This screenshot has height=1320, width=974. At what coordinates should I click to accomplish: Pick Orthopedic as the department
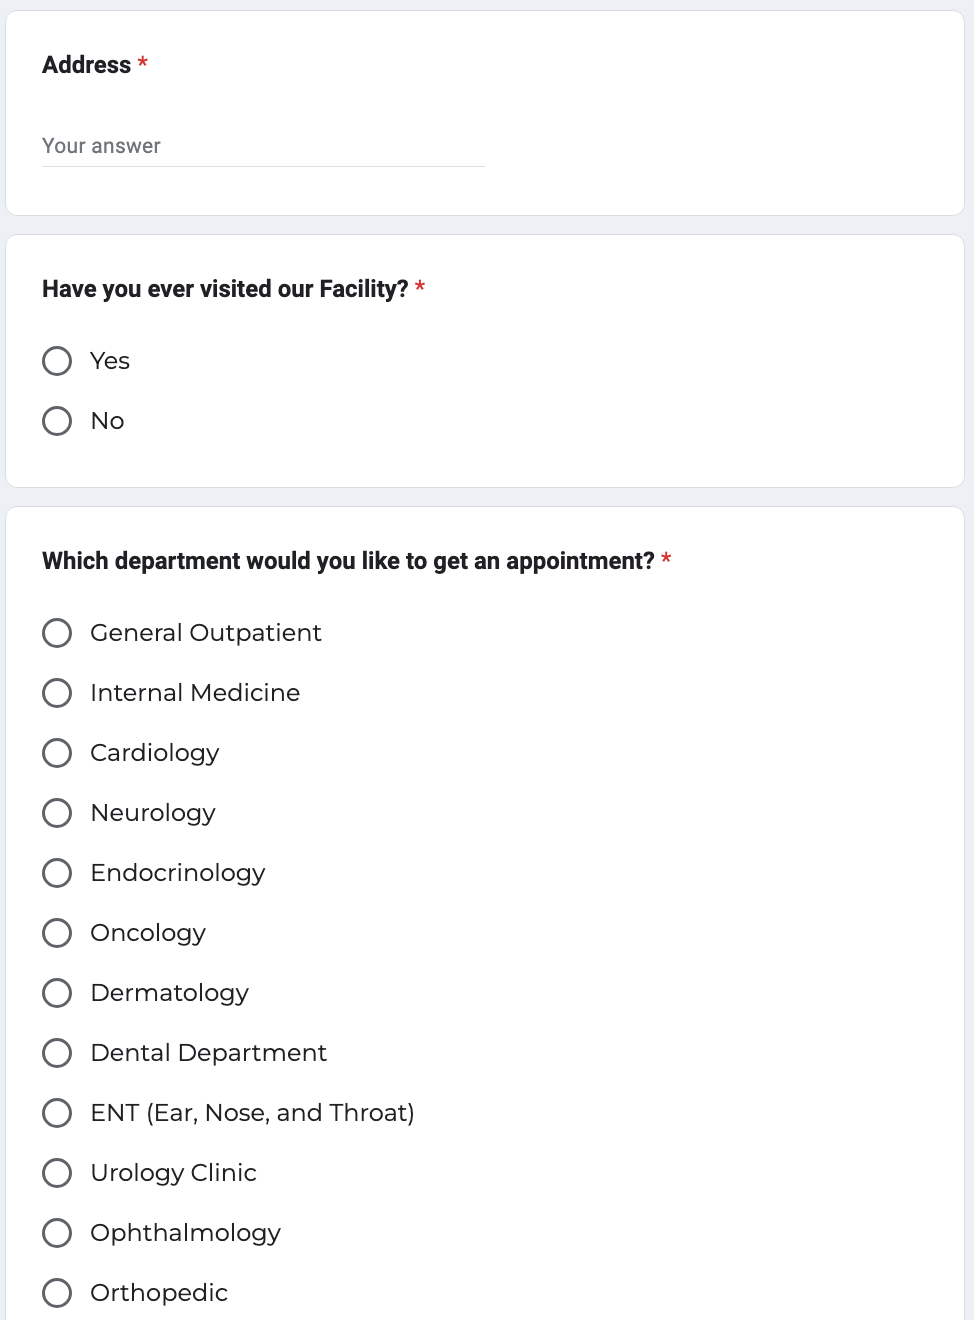tap(57, 1293)
